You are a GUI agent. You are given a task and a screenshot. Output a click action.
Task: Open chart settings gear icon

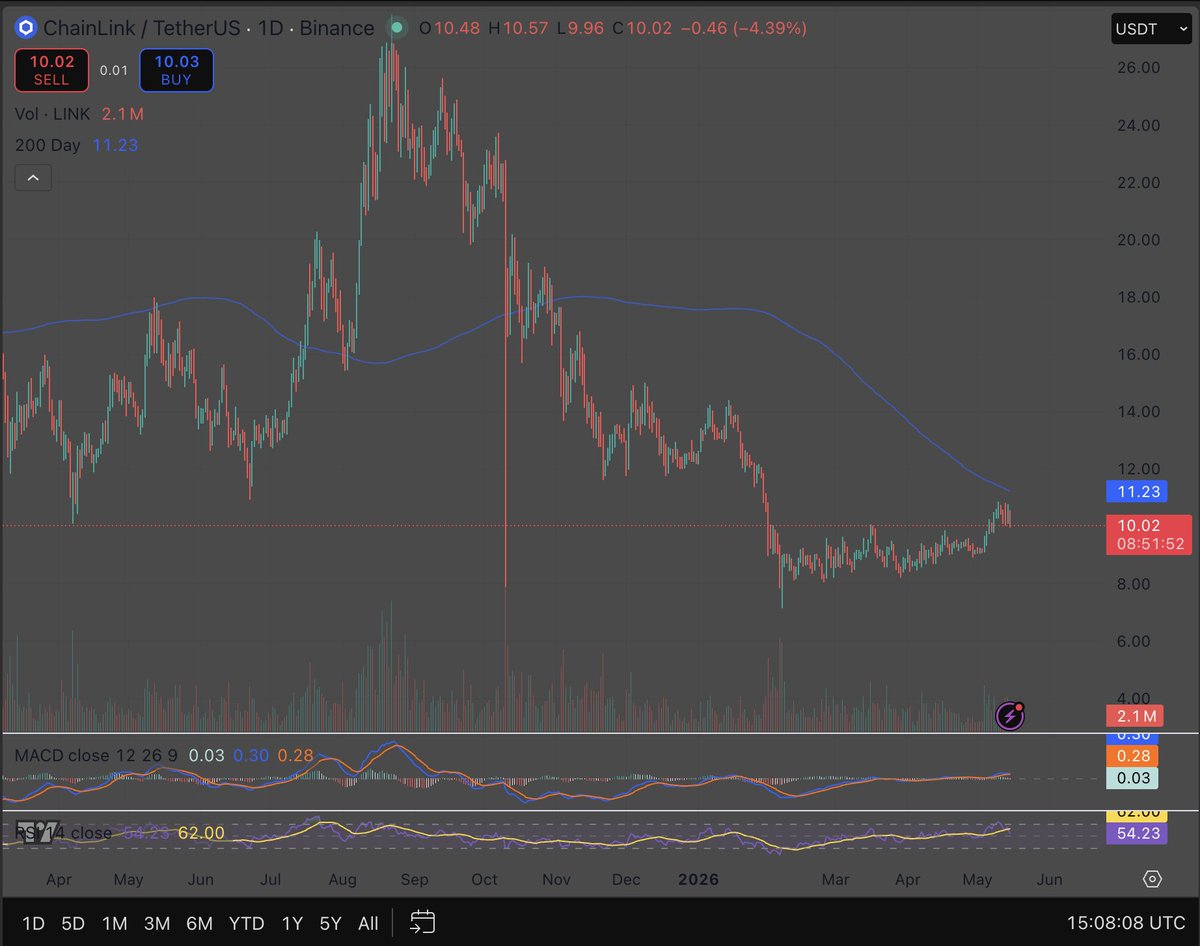point(1152,879)
